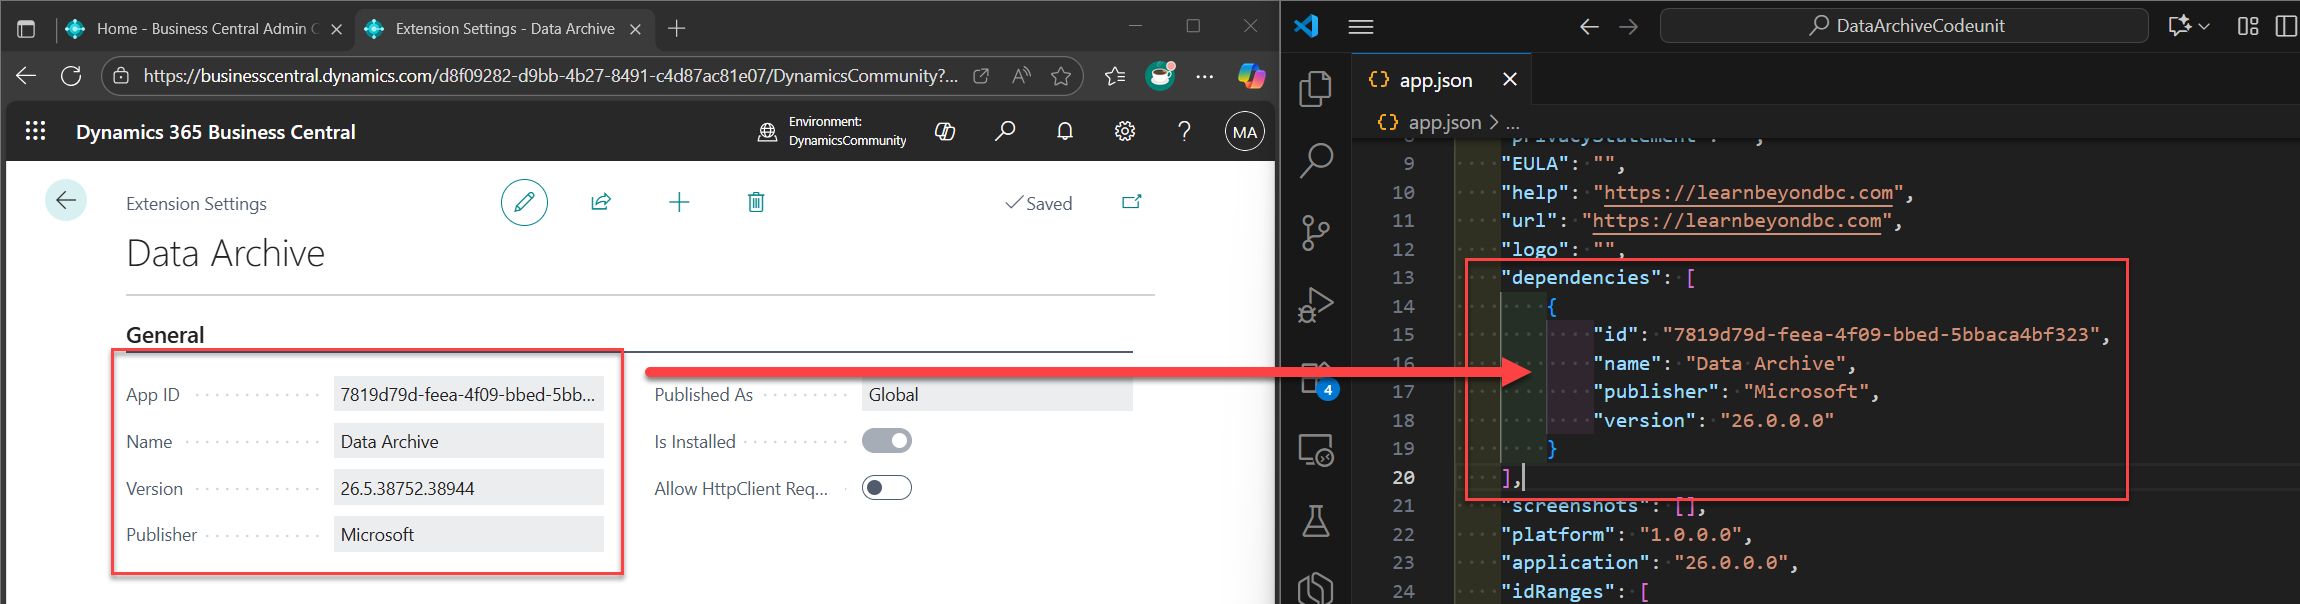The image size is (2300, 604).
Task: Click the Publisher field Microsoft
Action: (x=468, y=534)
